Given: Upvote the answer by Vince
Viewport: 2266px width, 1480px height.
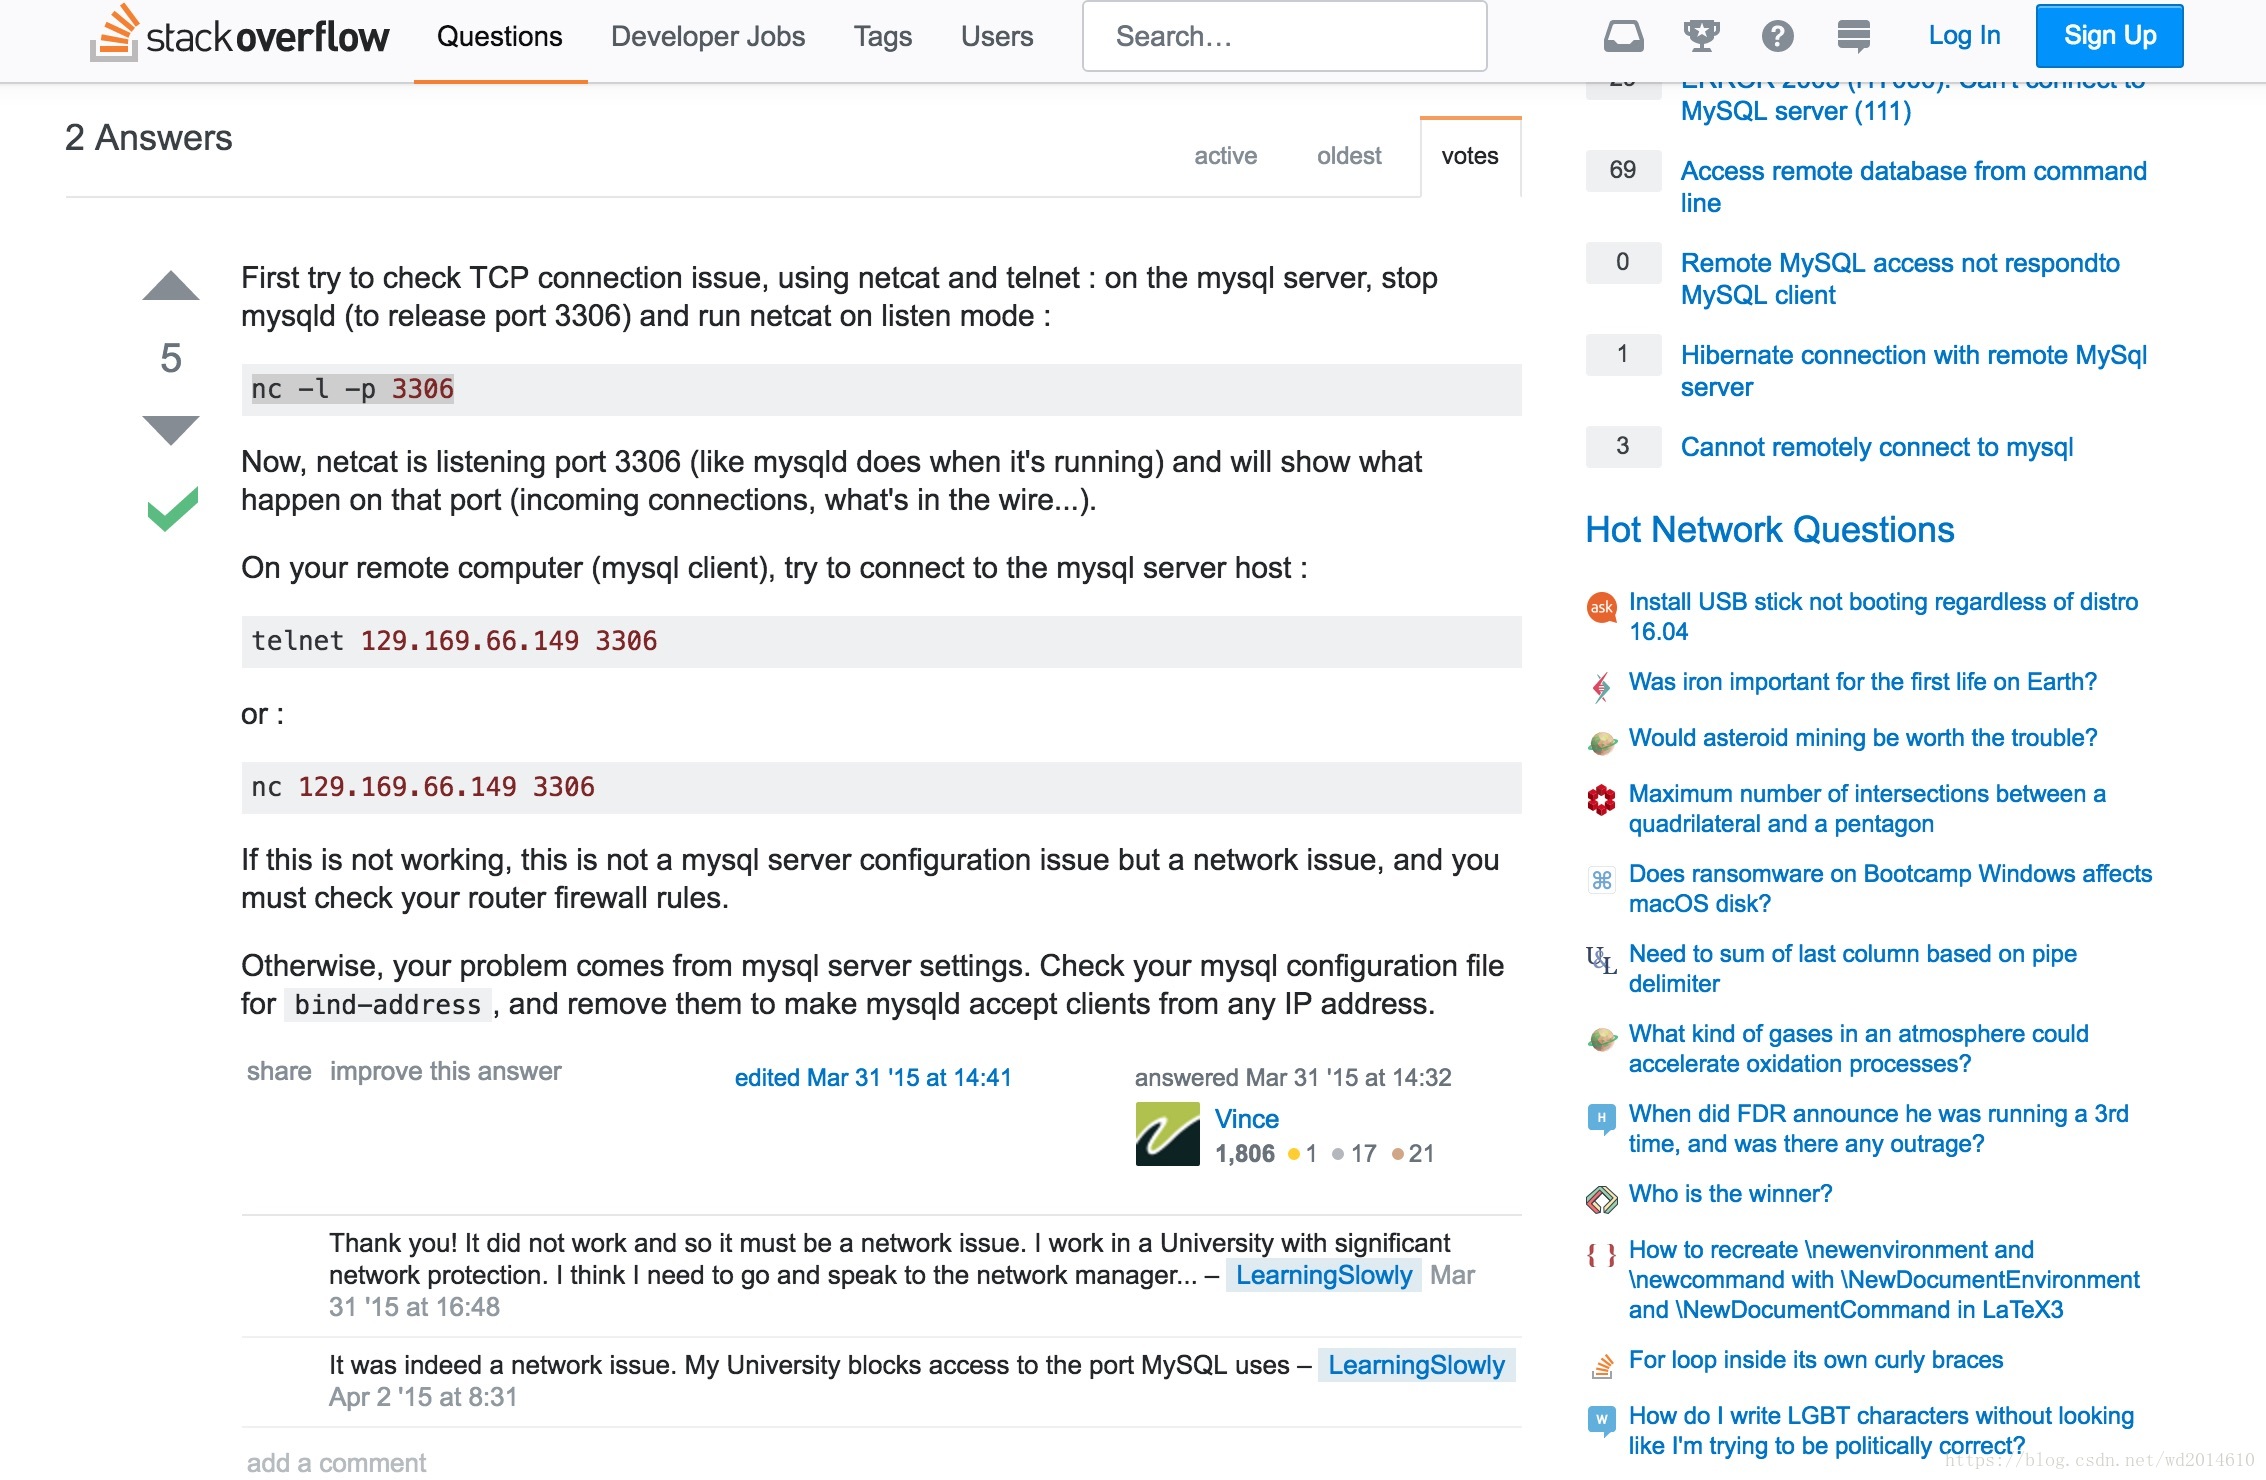Looking at the screenshot, I should 171,286.
